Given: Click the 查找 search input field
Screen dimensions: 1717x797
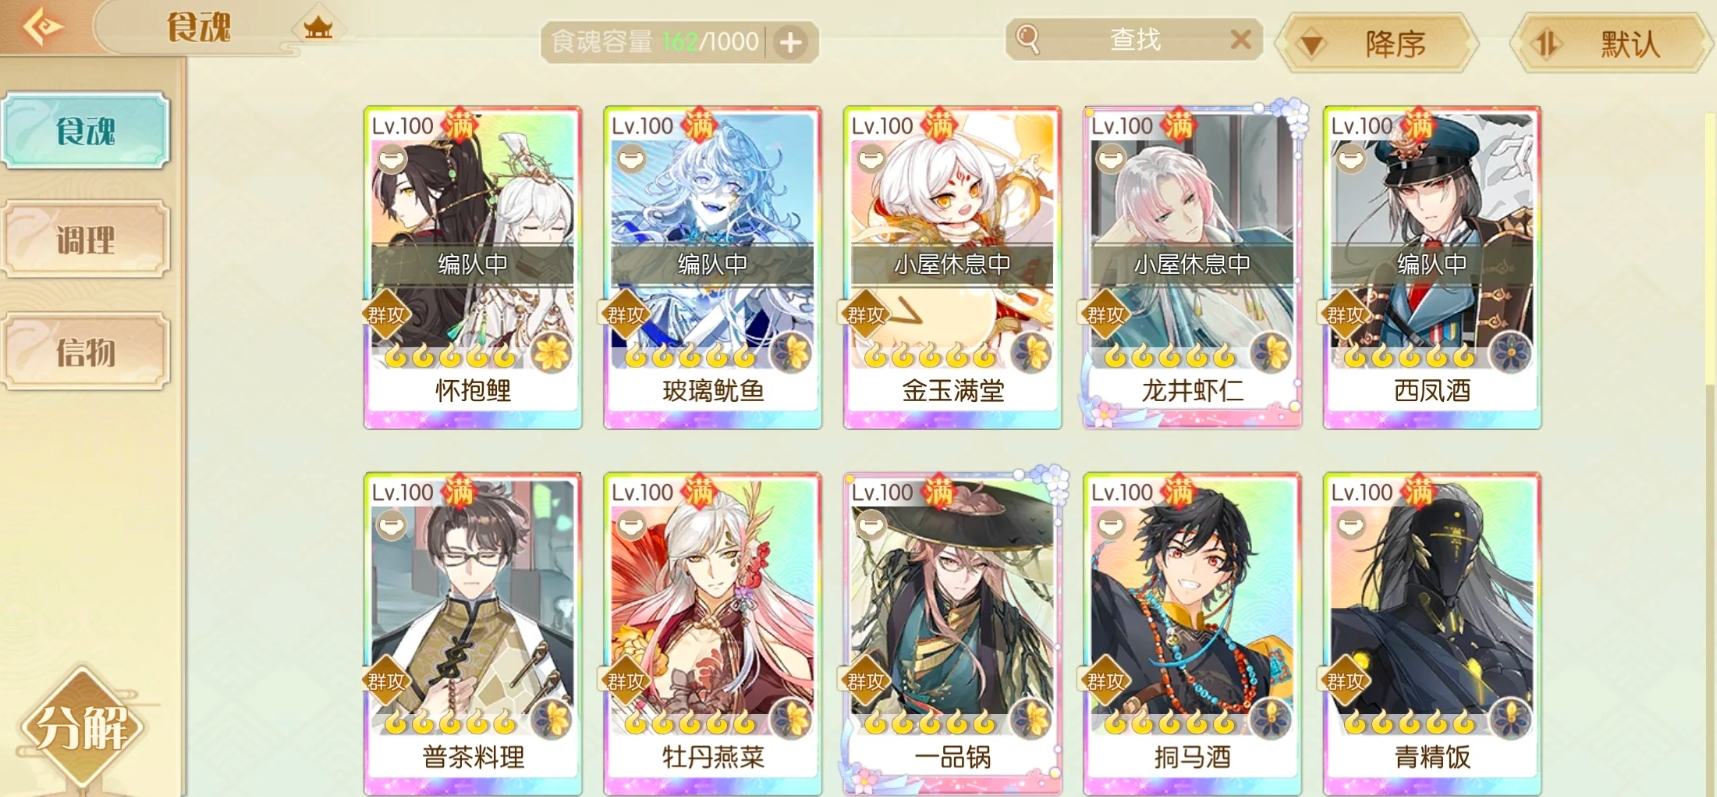Looking at the screenshot, I should [1134, 40].
